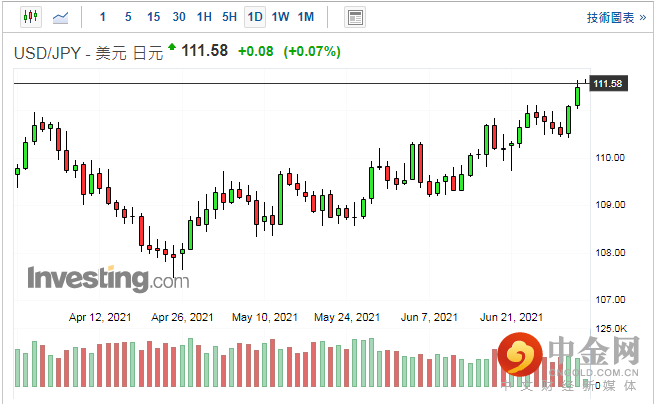The image size is (654, 404).
Task: Switch to the area line chart icon
Action: point(60,18)
